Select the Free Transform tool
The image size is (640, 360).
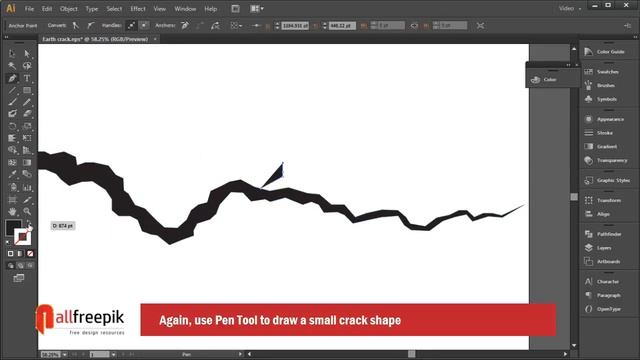click(x=27, y=138)
